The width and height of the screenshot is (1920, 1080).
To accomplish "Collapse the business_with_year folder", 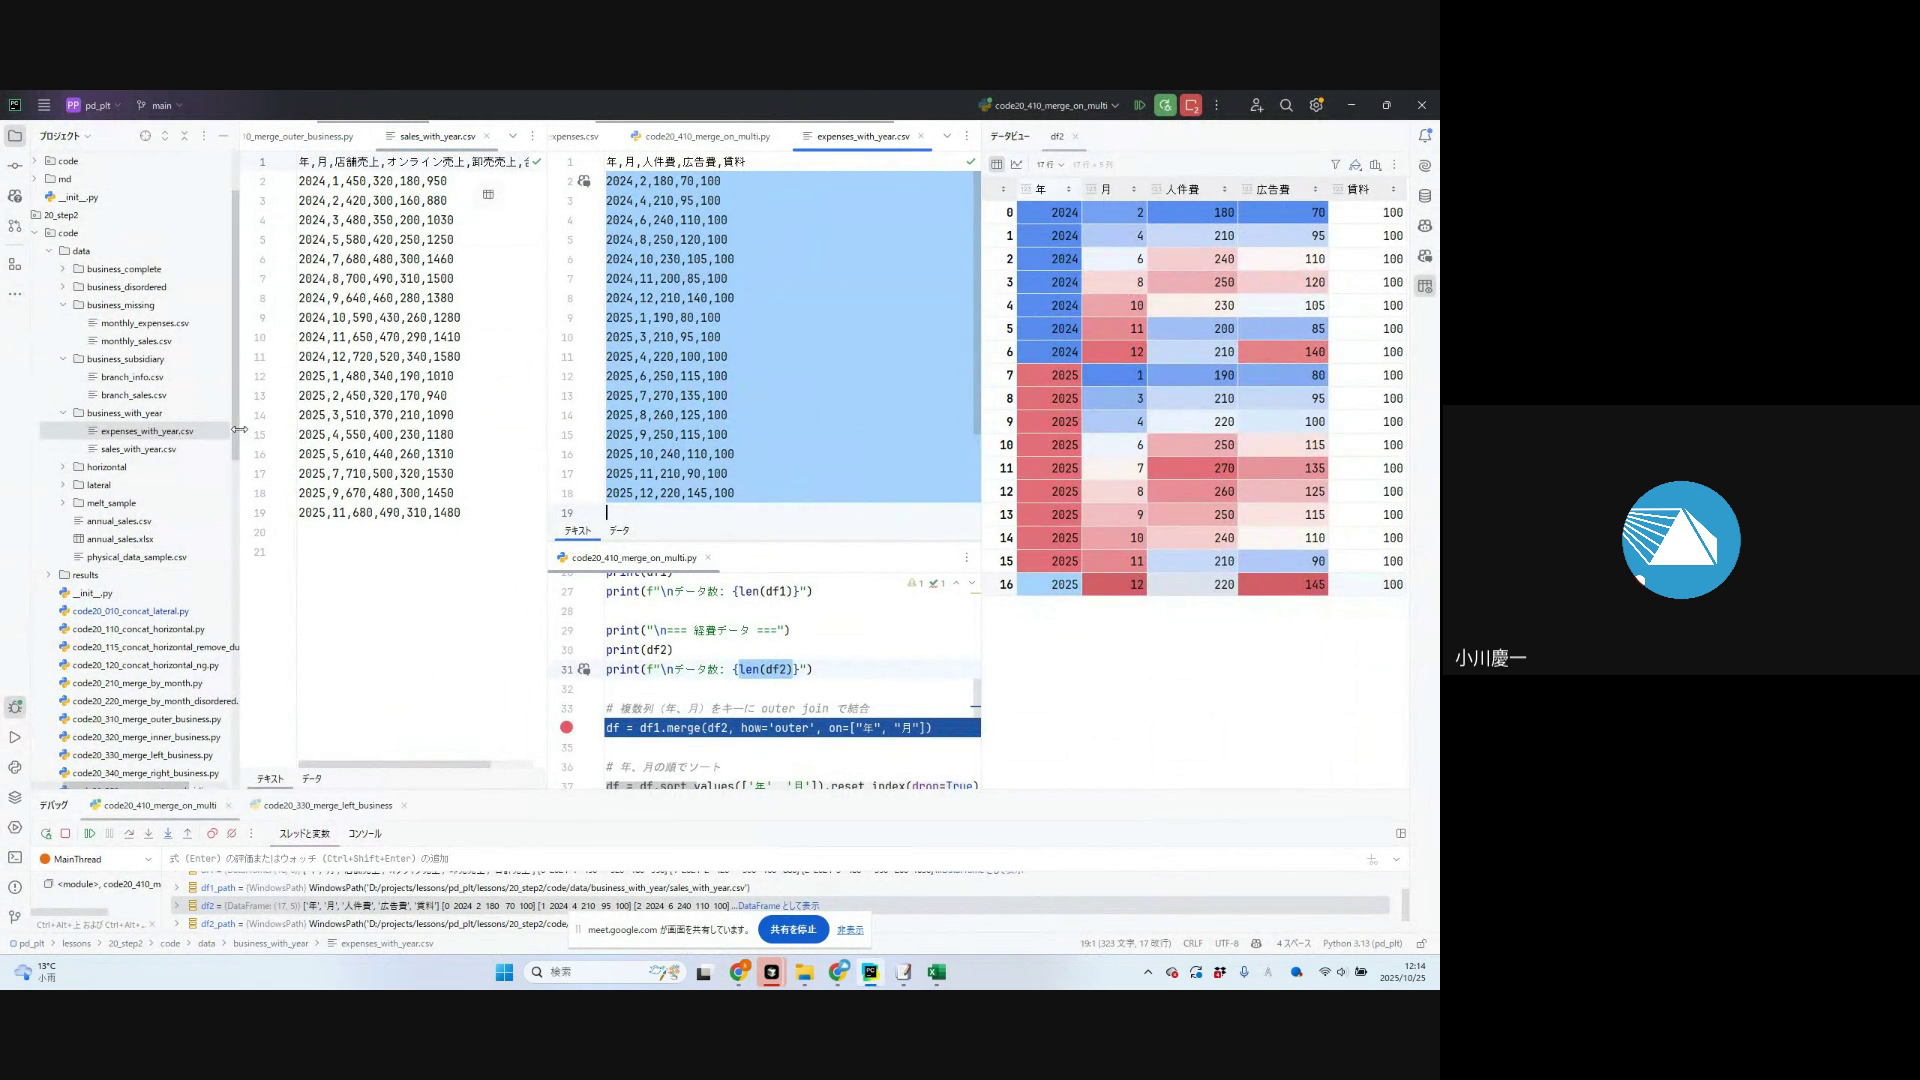I will 63,413.
